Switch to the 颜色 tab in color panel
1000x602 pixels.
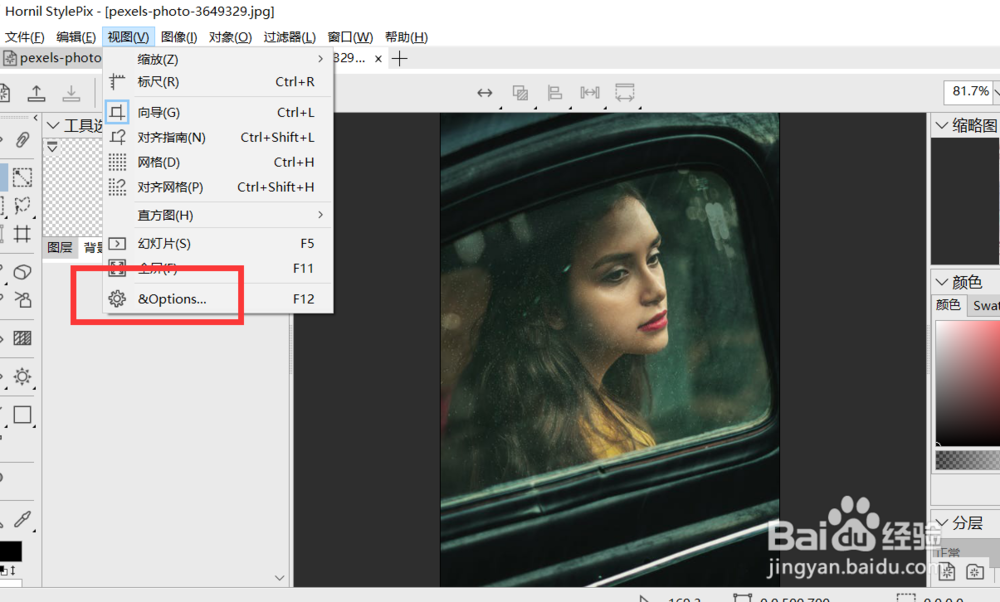pyautogui.click(x=948, y=305)
